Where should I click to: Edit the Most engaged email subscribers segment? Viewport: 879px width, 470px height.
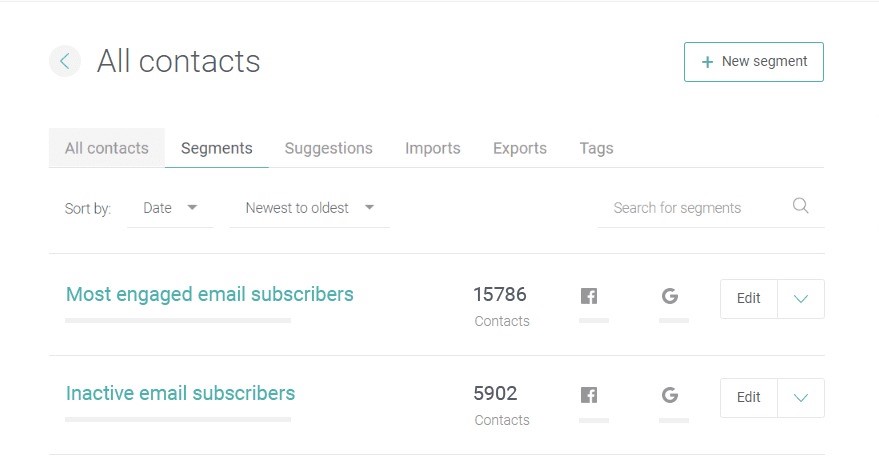pos(748,298)
